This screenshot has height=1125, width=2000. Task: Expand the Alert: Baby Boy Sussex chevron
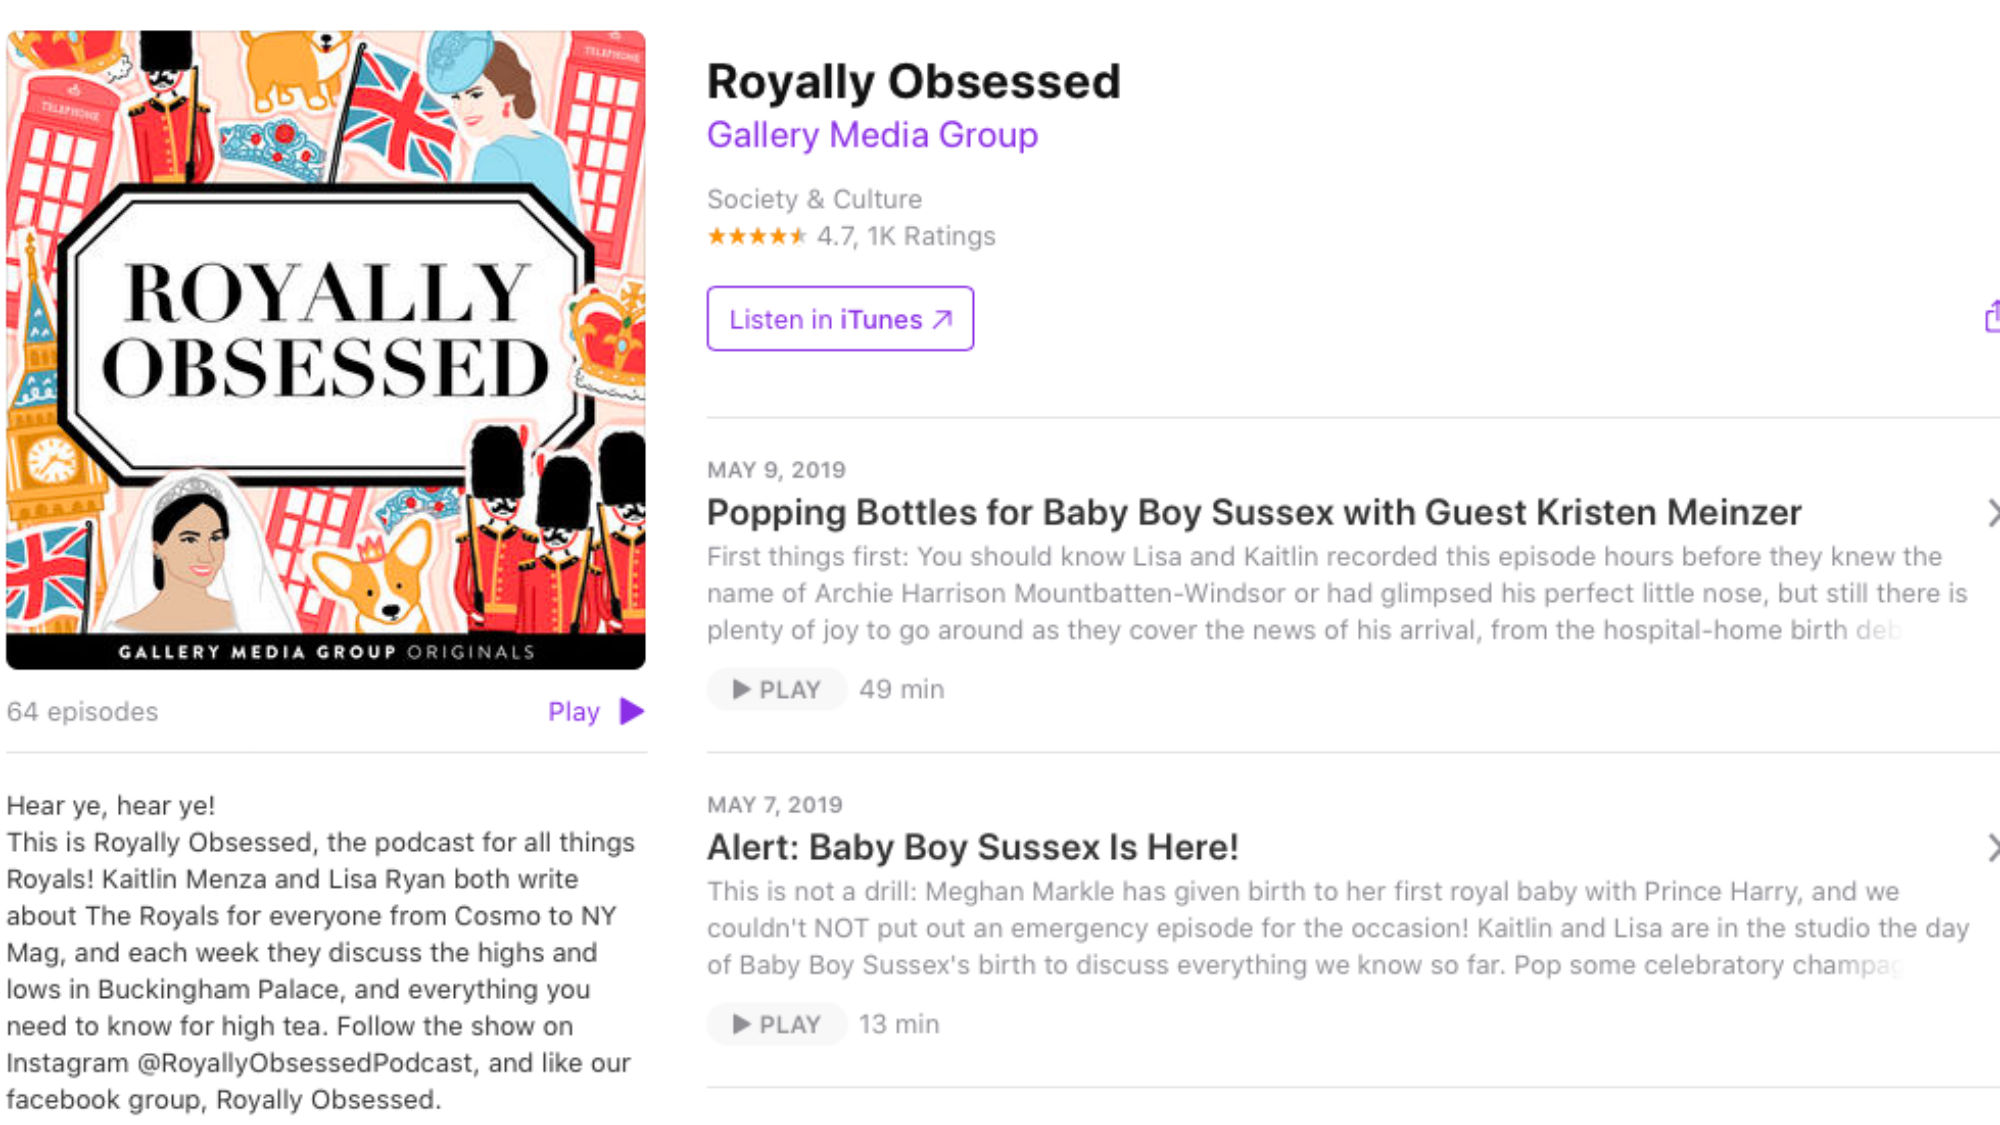click(x=1992, y=848)
